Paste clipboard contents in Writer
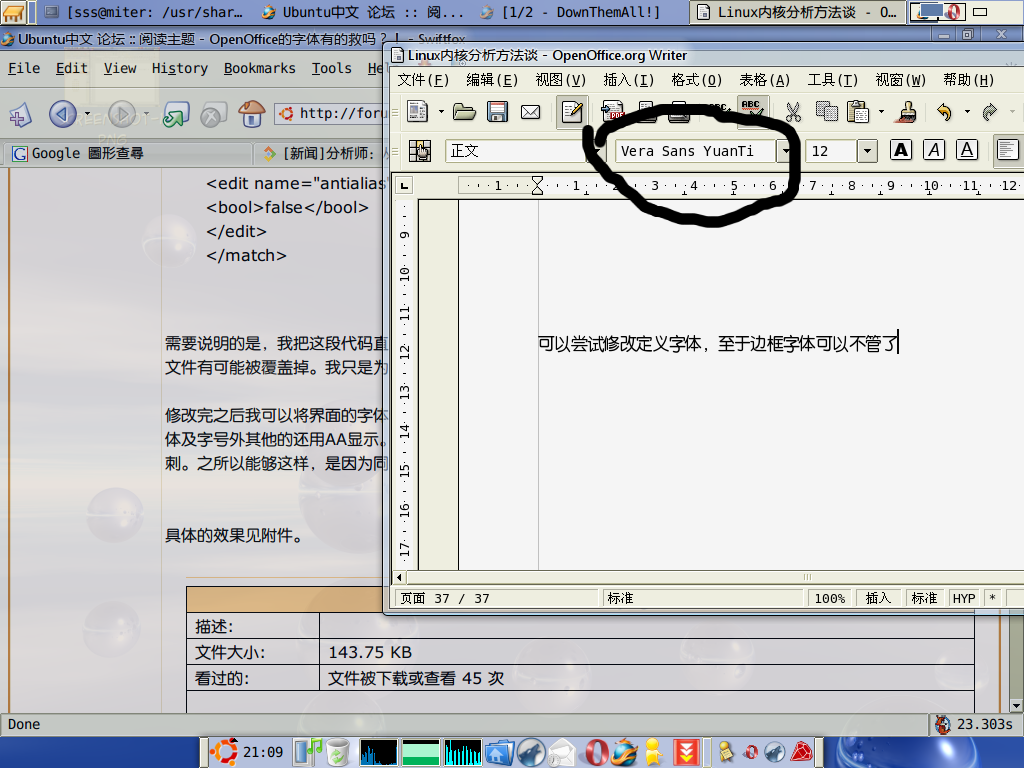Viewport: 1024px width, 768px height. pos(858,112)
